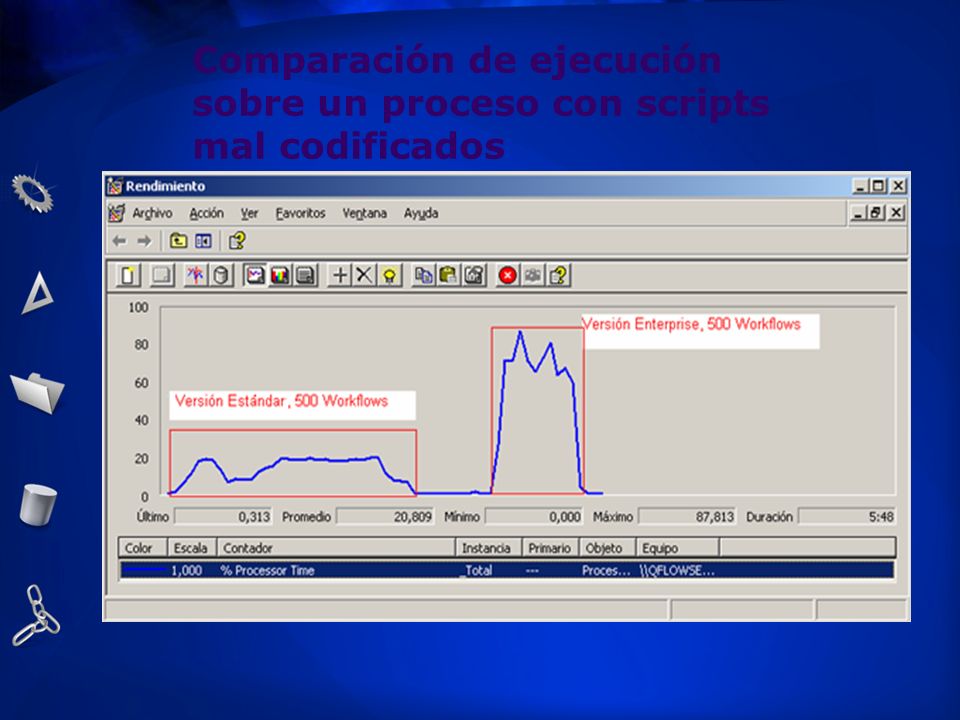Maximize the Rendimiento window
The width and height of the screenshot is (960, 720).
(879, 186)
